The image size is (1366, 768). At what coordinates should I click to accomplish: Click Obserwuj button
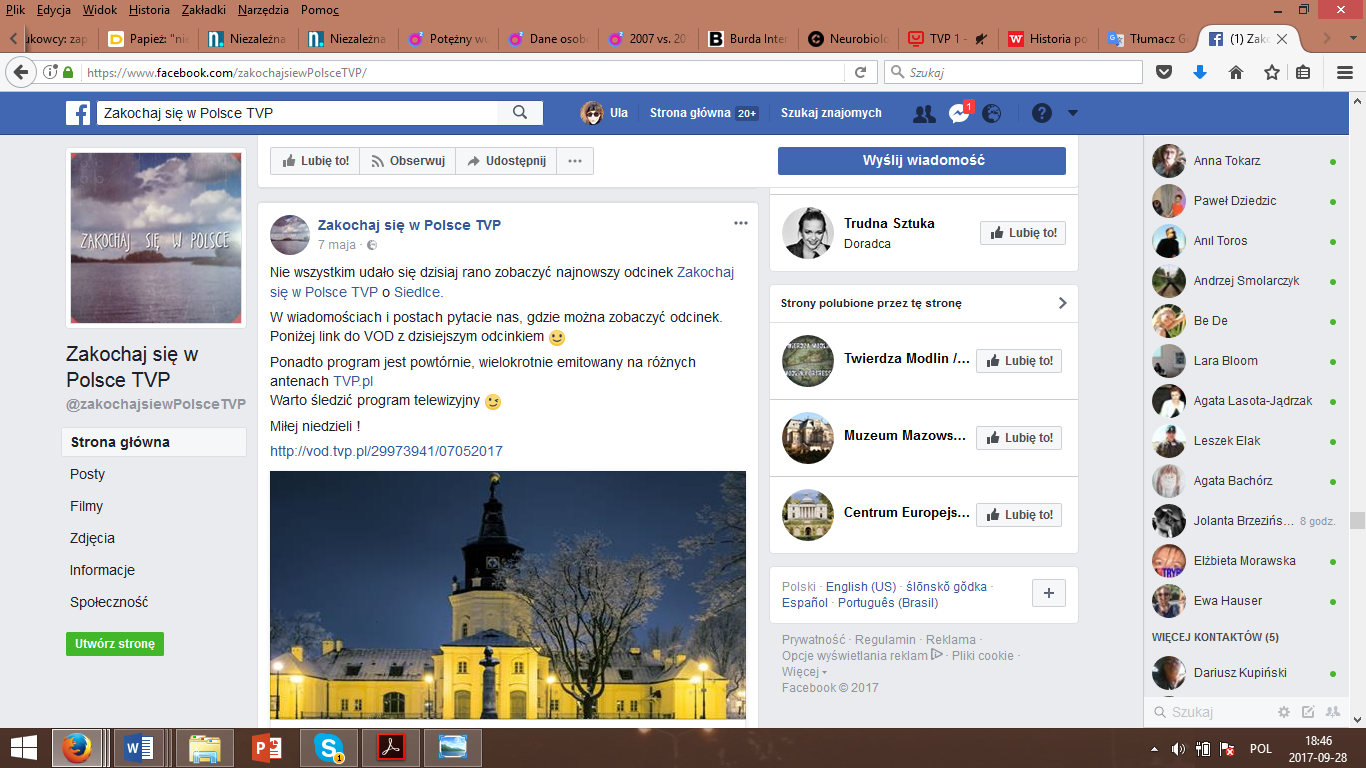(407, 161)
